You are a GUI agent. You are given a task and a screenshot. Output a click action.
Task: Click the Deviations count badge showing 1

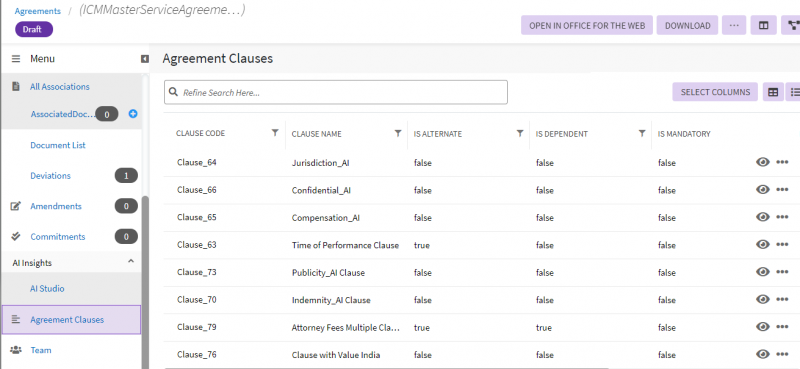coord(126,176)
